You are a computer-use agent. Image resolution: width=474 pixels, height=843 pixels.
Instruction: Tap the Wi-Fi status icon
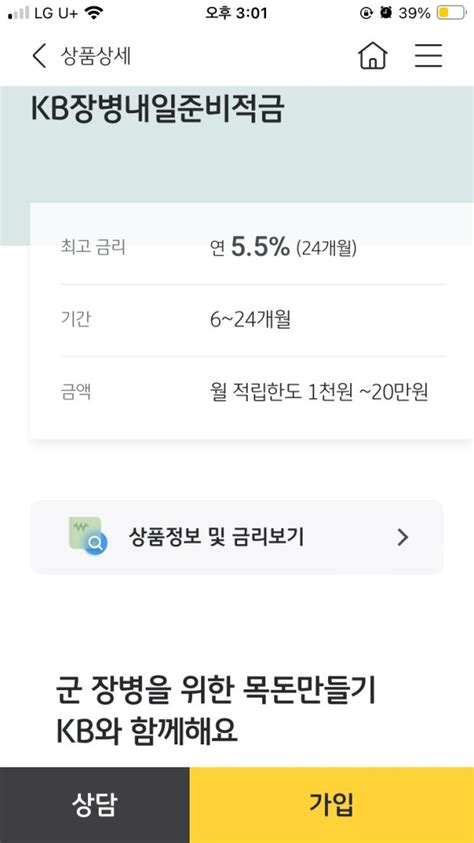95,13
